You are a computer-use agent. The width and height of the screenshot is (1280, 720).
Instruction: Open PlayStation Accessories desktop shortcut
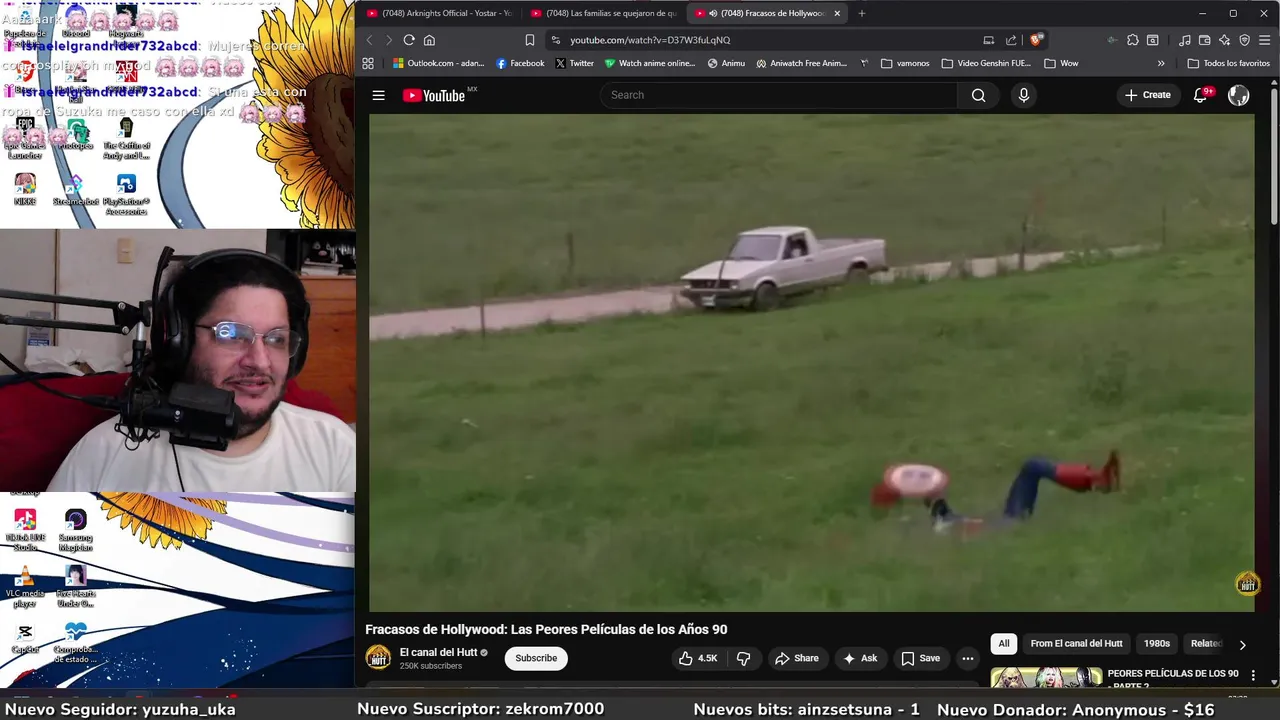(x=126, y=195)
